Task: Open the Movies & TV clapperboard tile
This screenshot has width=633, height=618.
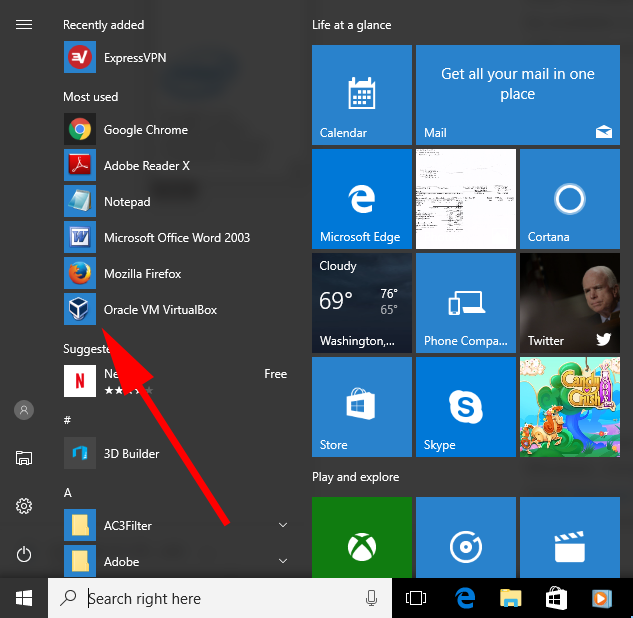Action: 570,537
